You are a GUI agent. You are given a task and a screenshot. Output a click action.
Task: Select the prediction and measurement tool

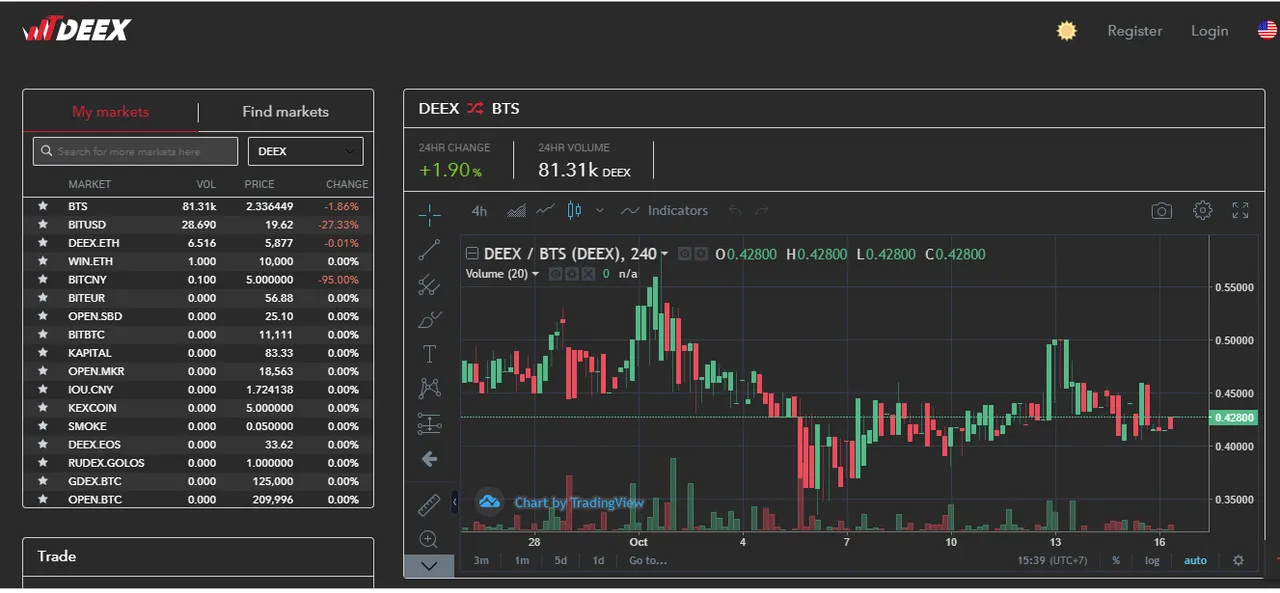point(429,424)
